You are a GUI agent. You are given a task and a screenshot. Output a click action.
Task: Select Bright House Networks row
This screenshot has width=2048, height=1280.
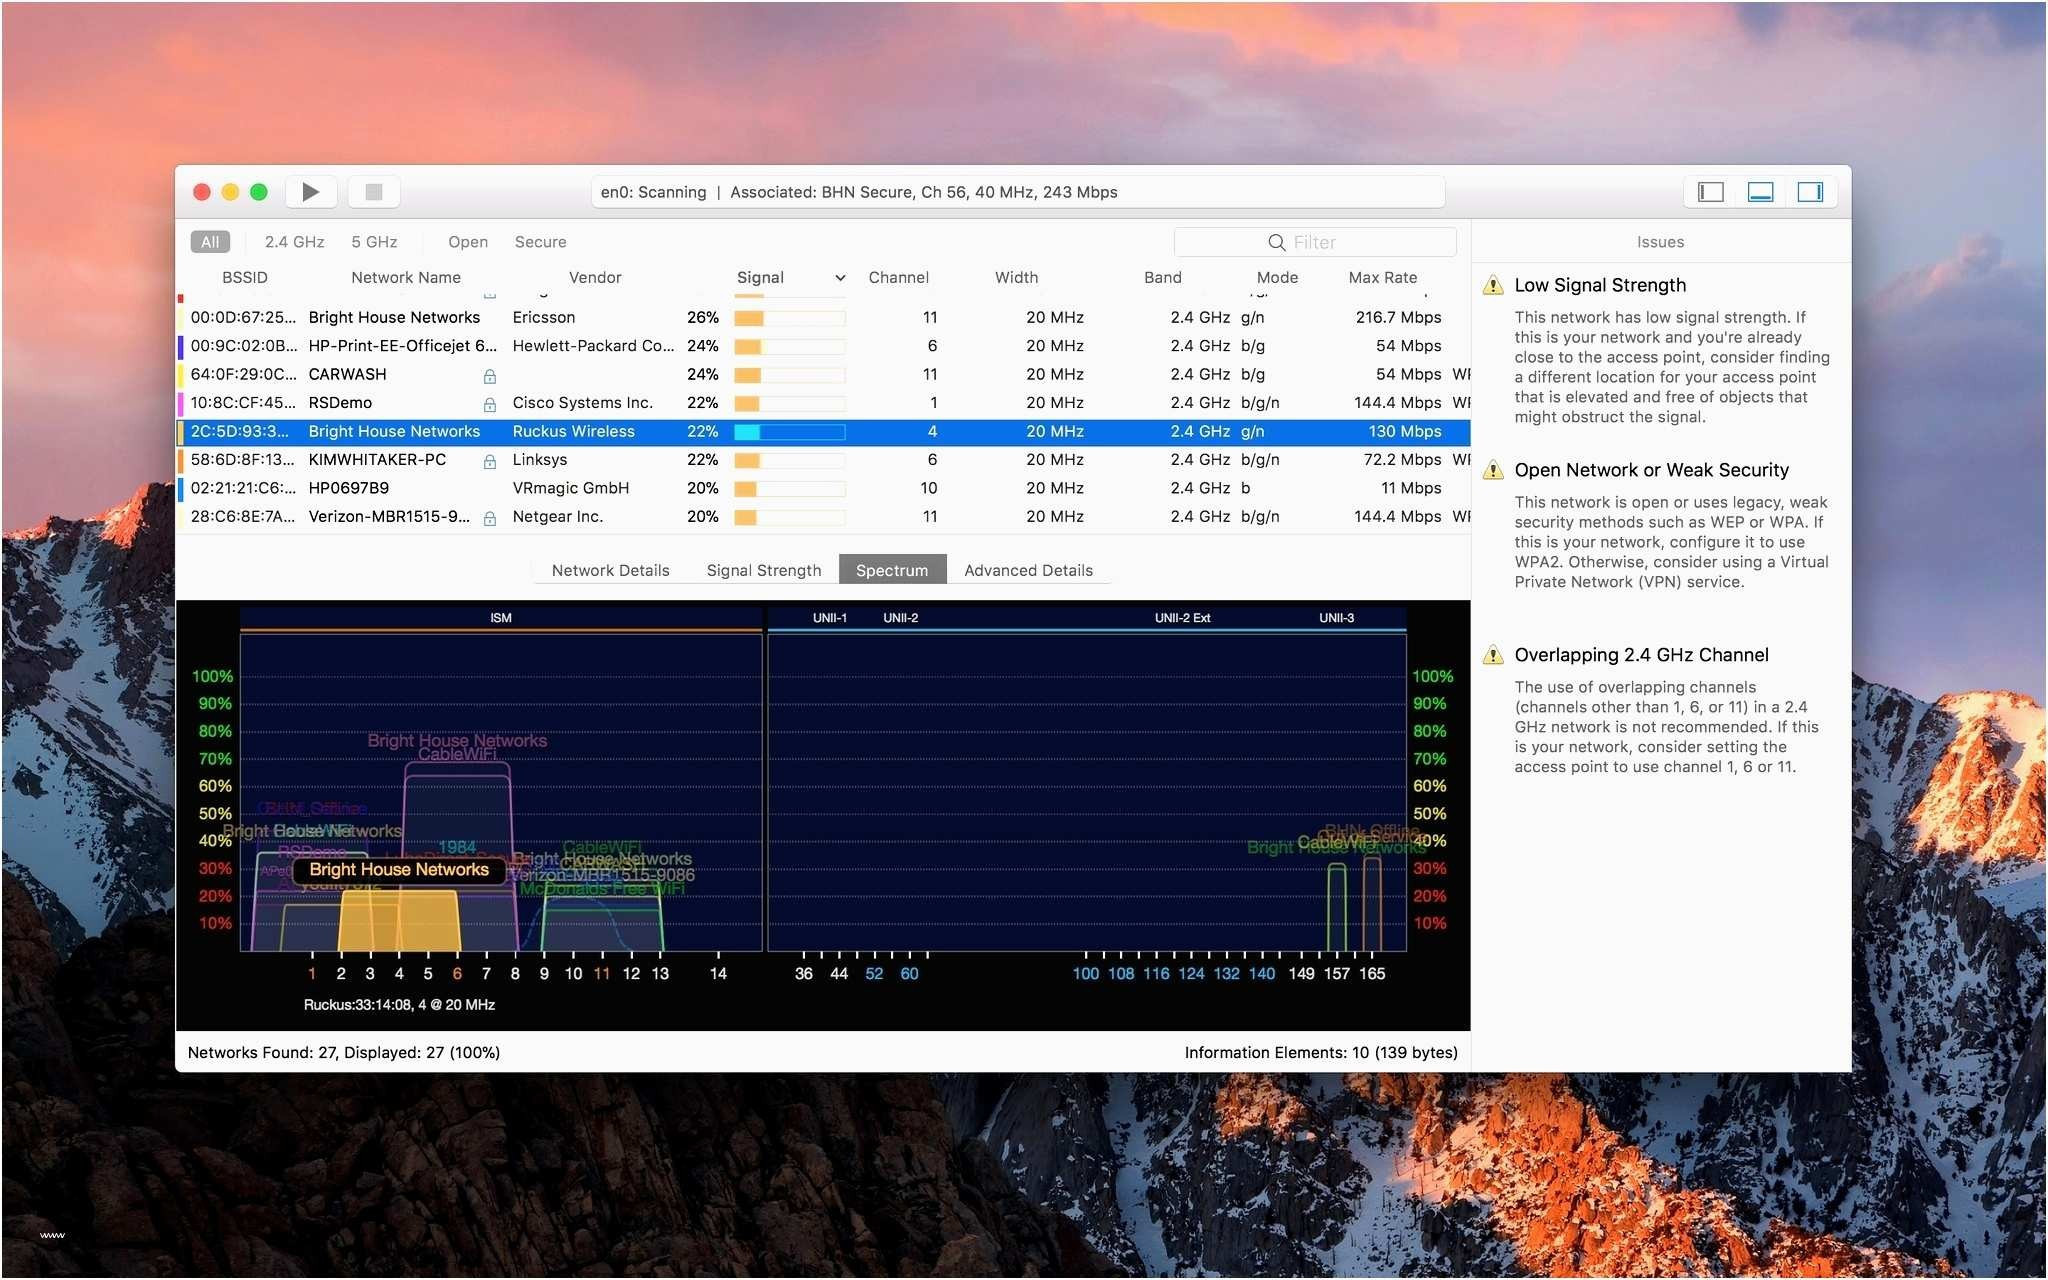point(824,431)
